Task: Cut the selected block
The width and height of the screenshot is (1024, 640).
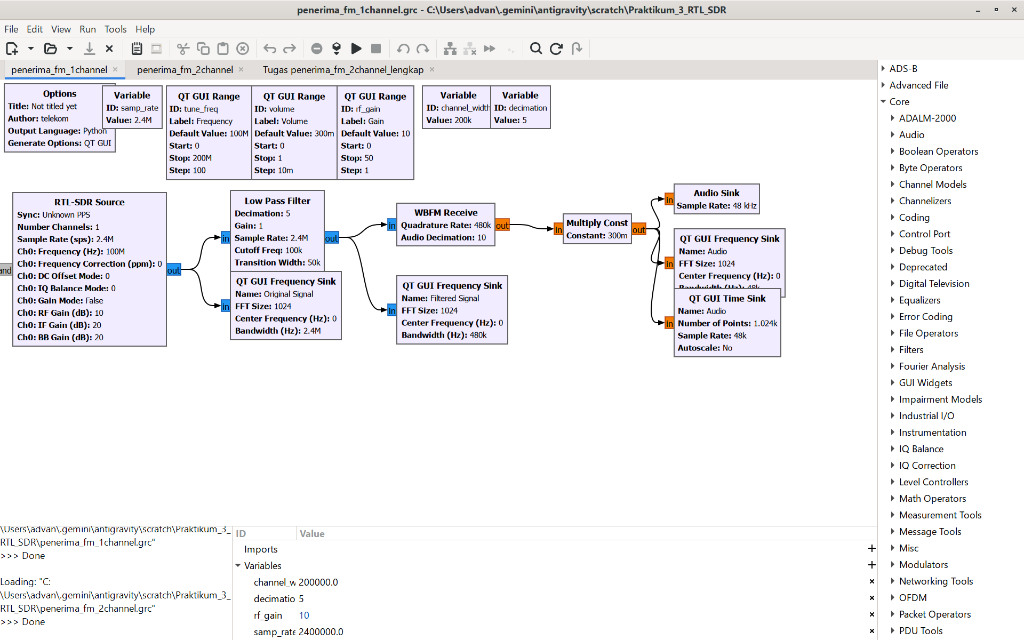Action: 183,48
